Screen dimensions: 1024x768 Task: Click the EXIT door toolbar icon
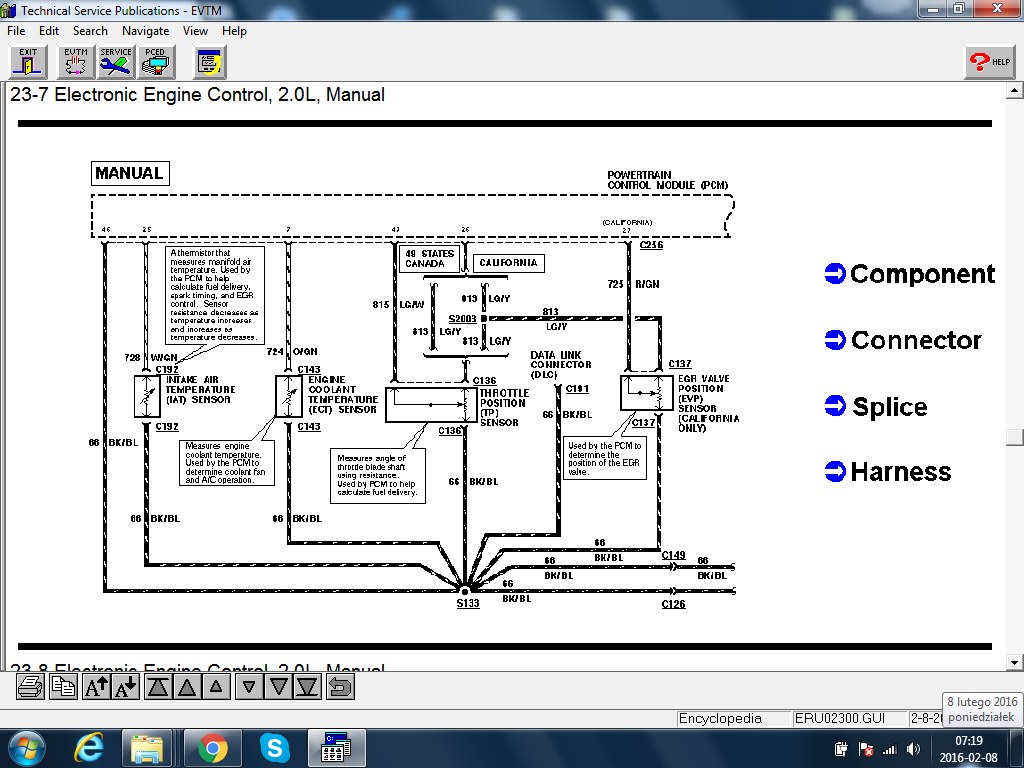(x=28, y=62)
